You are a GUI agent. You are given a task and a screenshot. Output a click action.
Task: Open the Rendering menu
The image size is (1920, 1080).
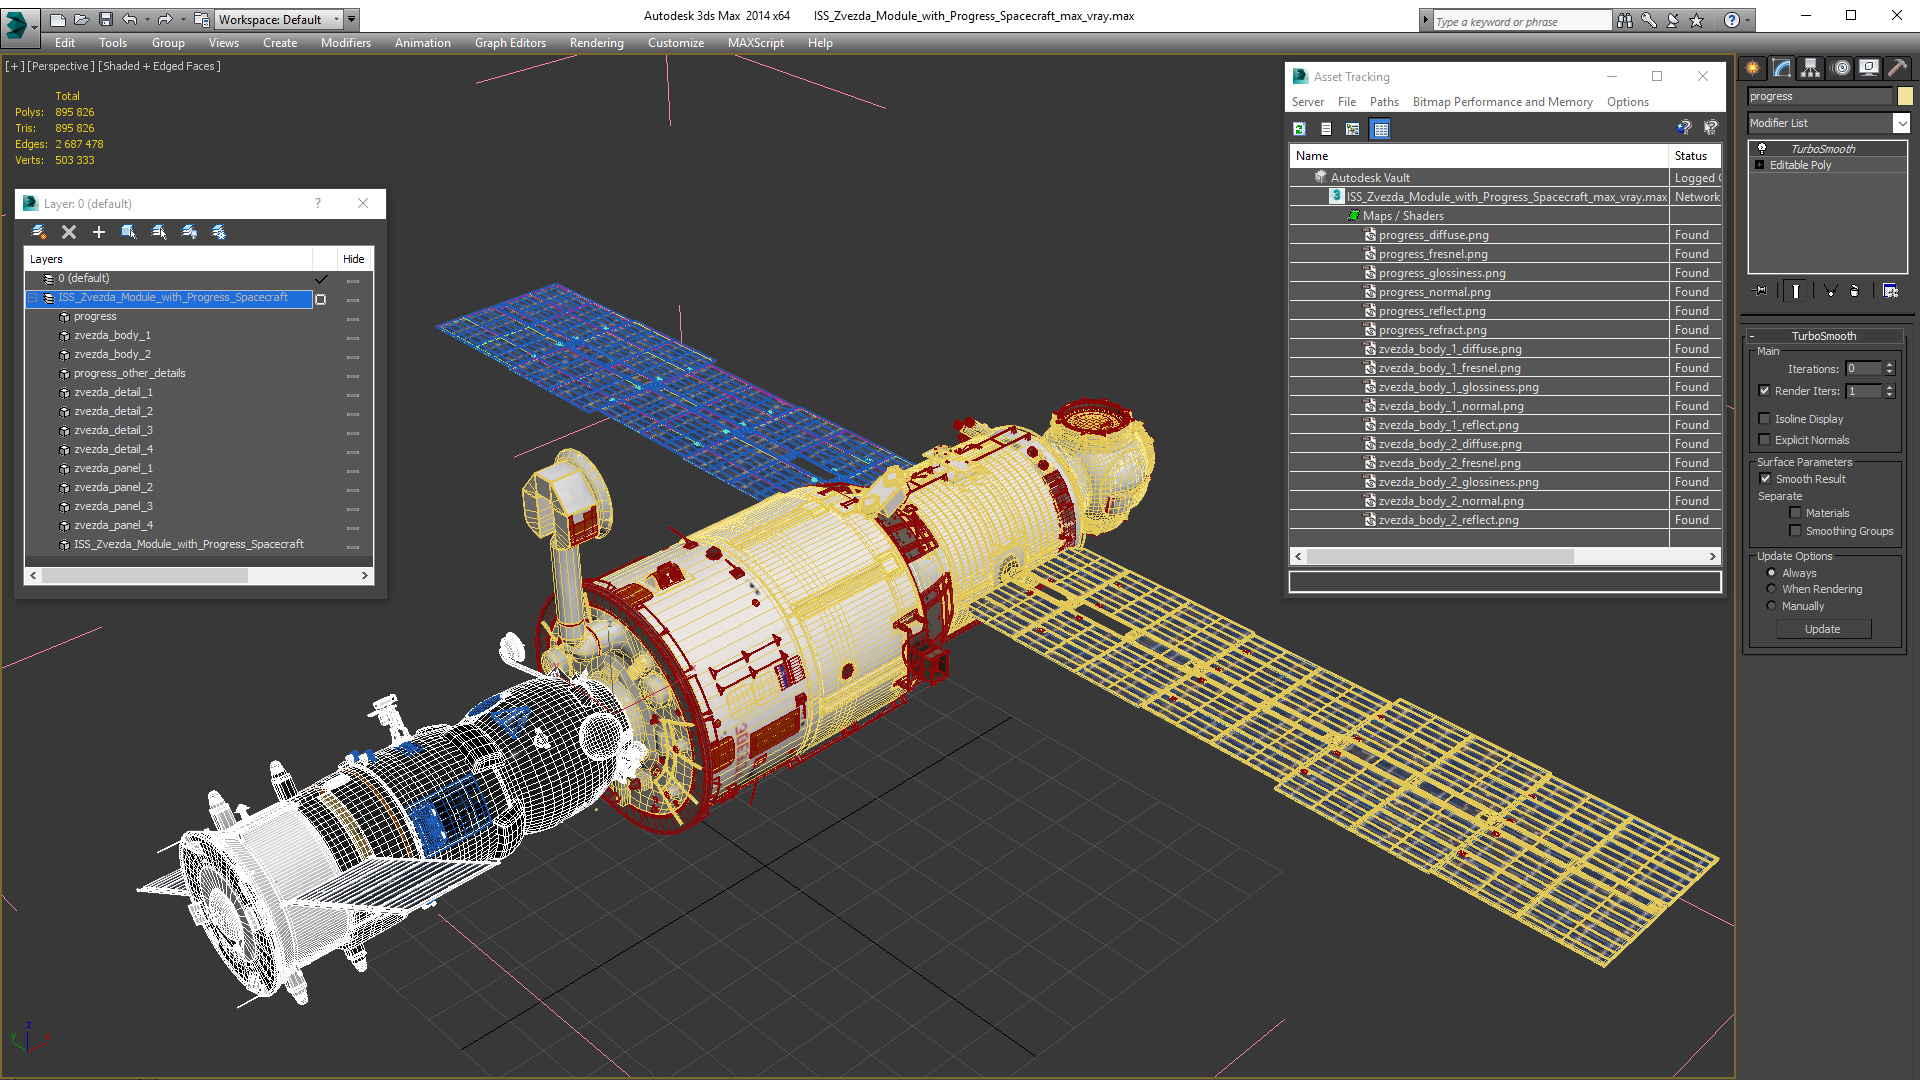point(596,43)
